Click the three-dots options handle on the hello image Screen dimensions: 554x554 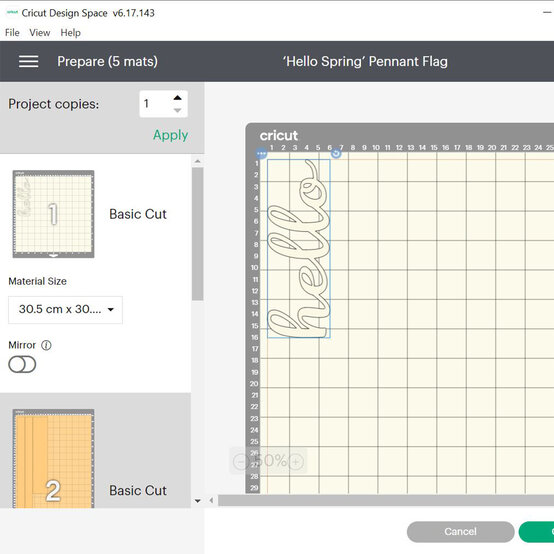tap(261, 154)
